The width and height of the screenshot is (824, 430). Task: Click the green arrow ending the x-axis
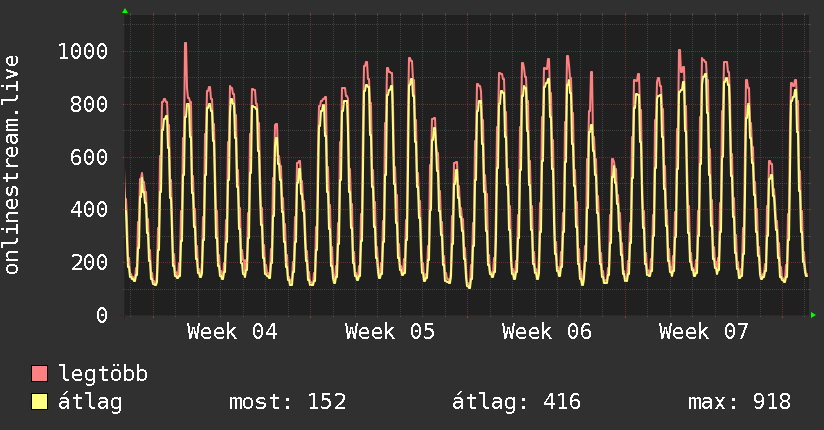click(x=813, y=315)
